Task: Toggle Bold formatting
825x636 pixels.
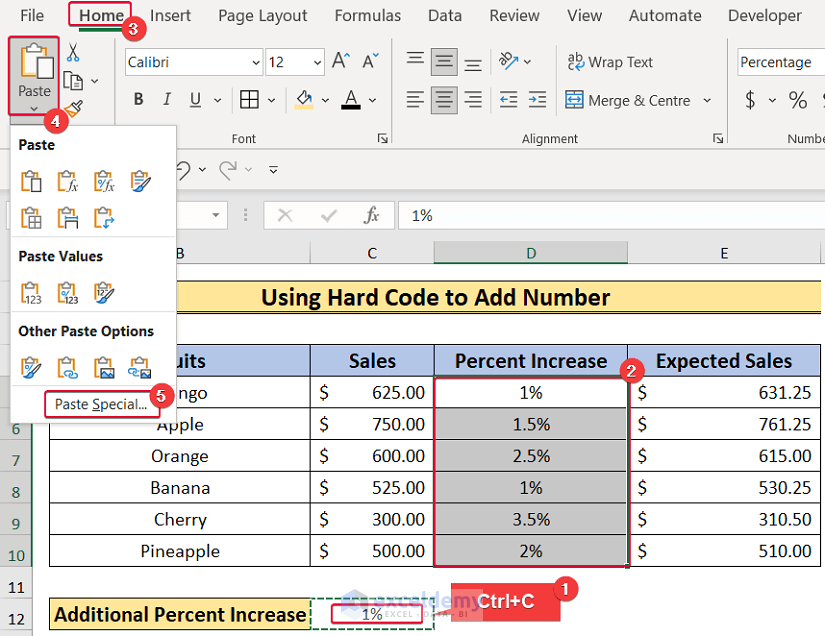Action: pos(138,99)
